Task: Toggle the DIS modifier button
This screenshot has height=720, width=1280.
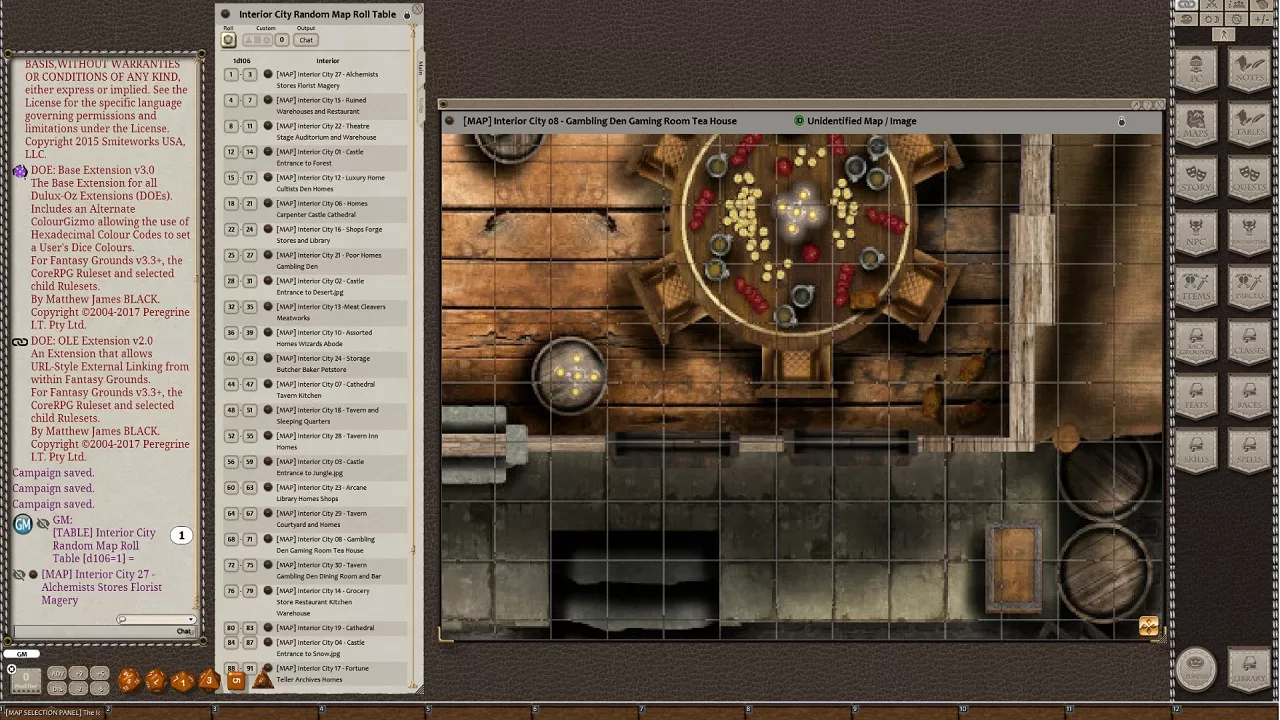Action: pyautogui.click(x=57, y=688)
